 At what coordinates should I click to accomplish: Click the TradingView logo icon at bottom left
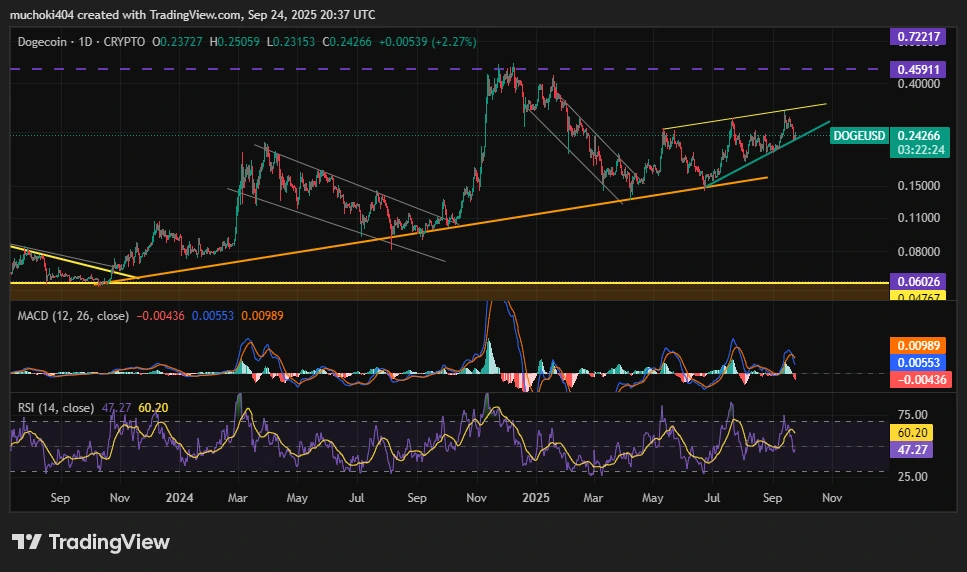tap(27, 542)
